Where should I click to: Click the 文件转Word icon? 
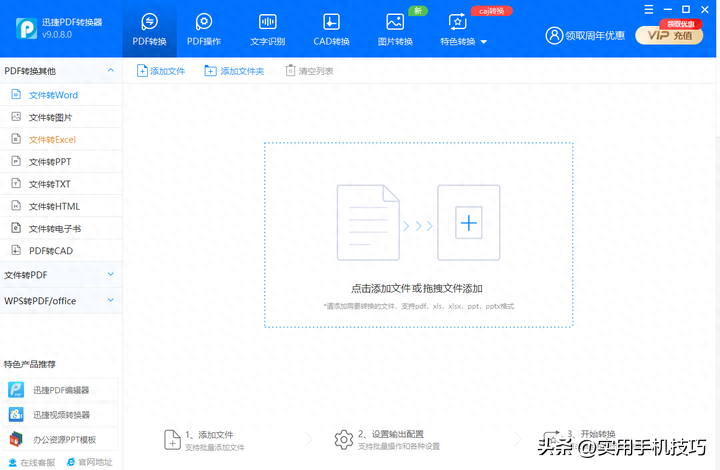(x=16, y=94)
